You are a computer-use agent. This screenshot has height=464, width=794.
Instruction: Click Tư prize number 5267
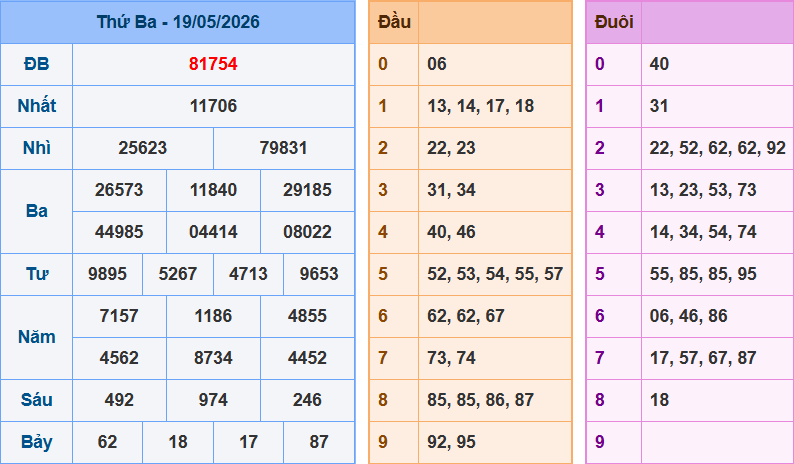(178, 274)
